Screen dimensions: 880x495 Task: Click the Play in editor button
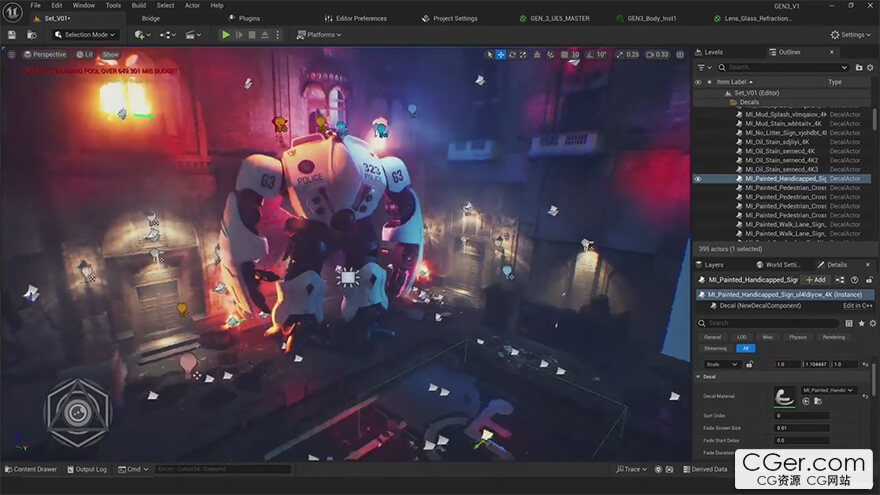tap(226, 35)
